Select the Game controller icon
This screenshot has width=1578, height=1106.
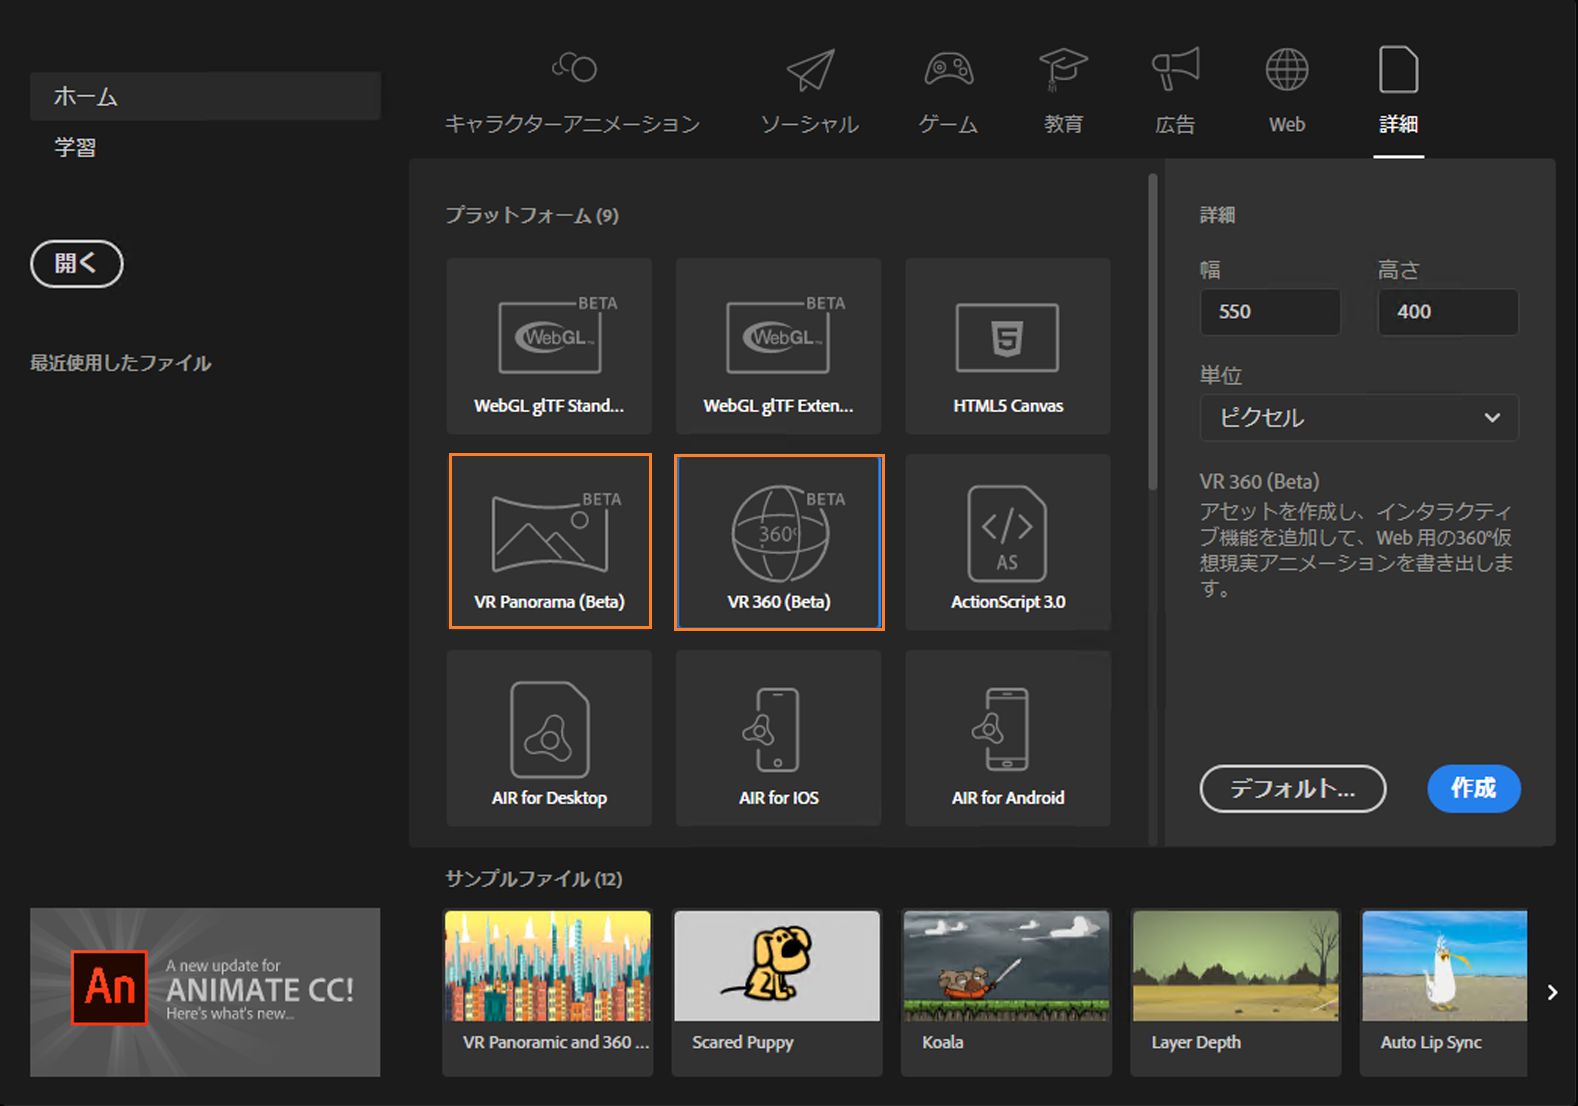pos(948,69)
